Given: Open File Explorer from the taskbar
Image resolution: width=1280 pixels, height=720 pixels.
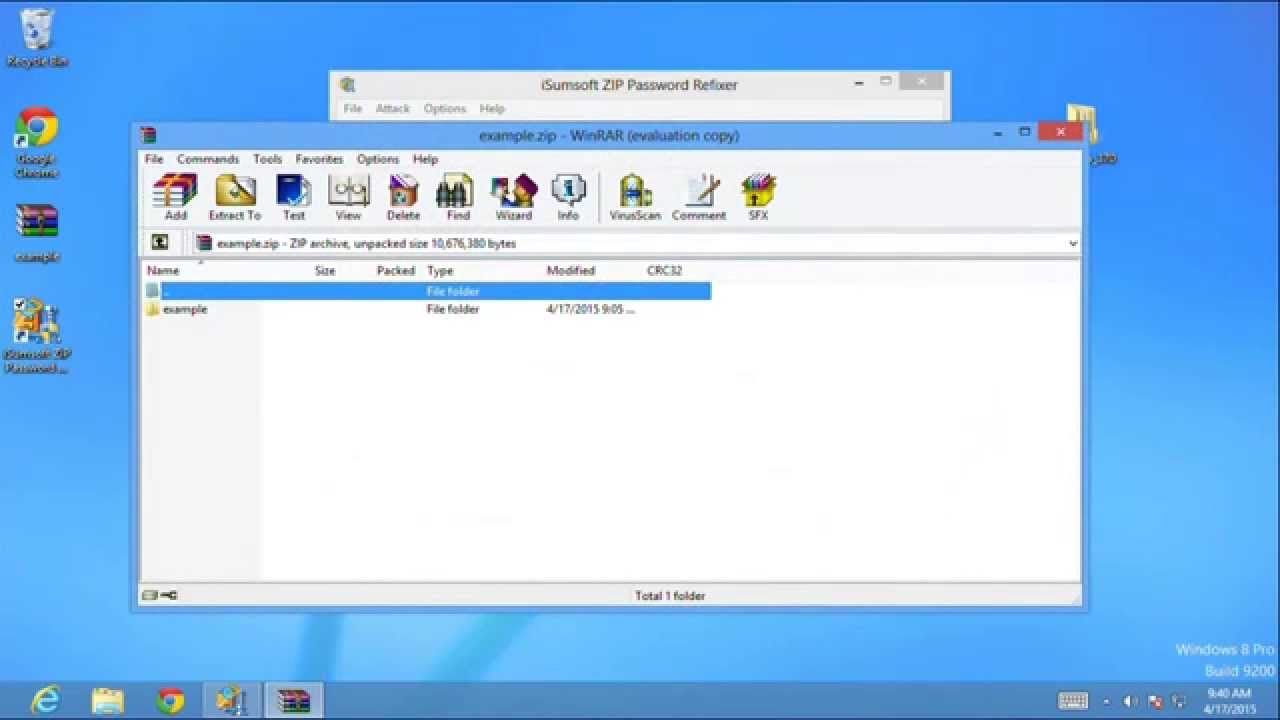Looking at the screenshot, I should coord(107,700).
